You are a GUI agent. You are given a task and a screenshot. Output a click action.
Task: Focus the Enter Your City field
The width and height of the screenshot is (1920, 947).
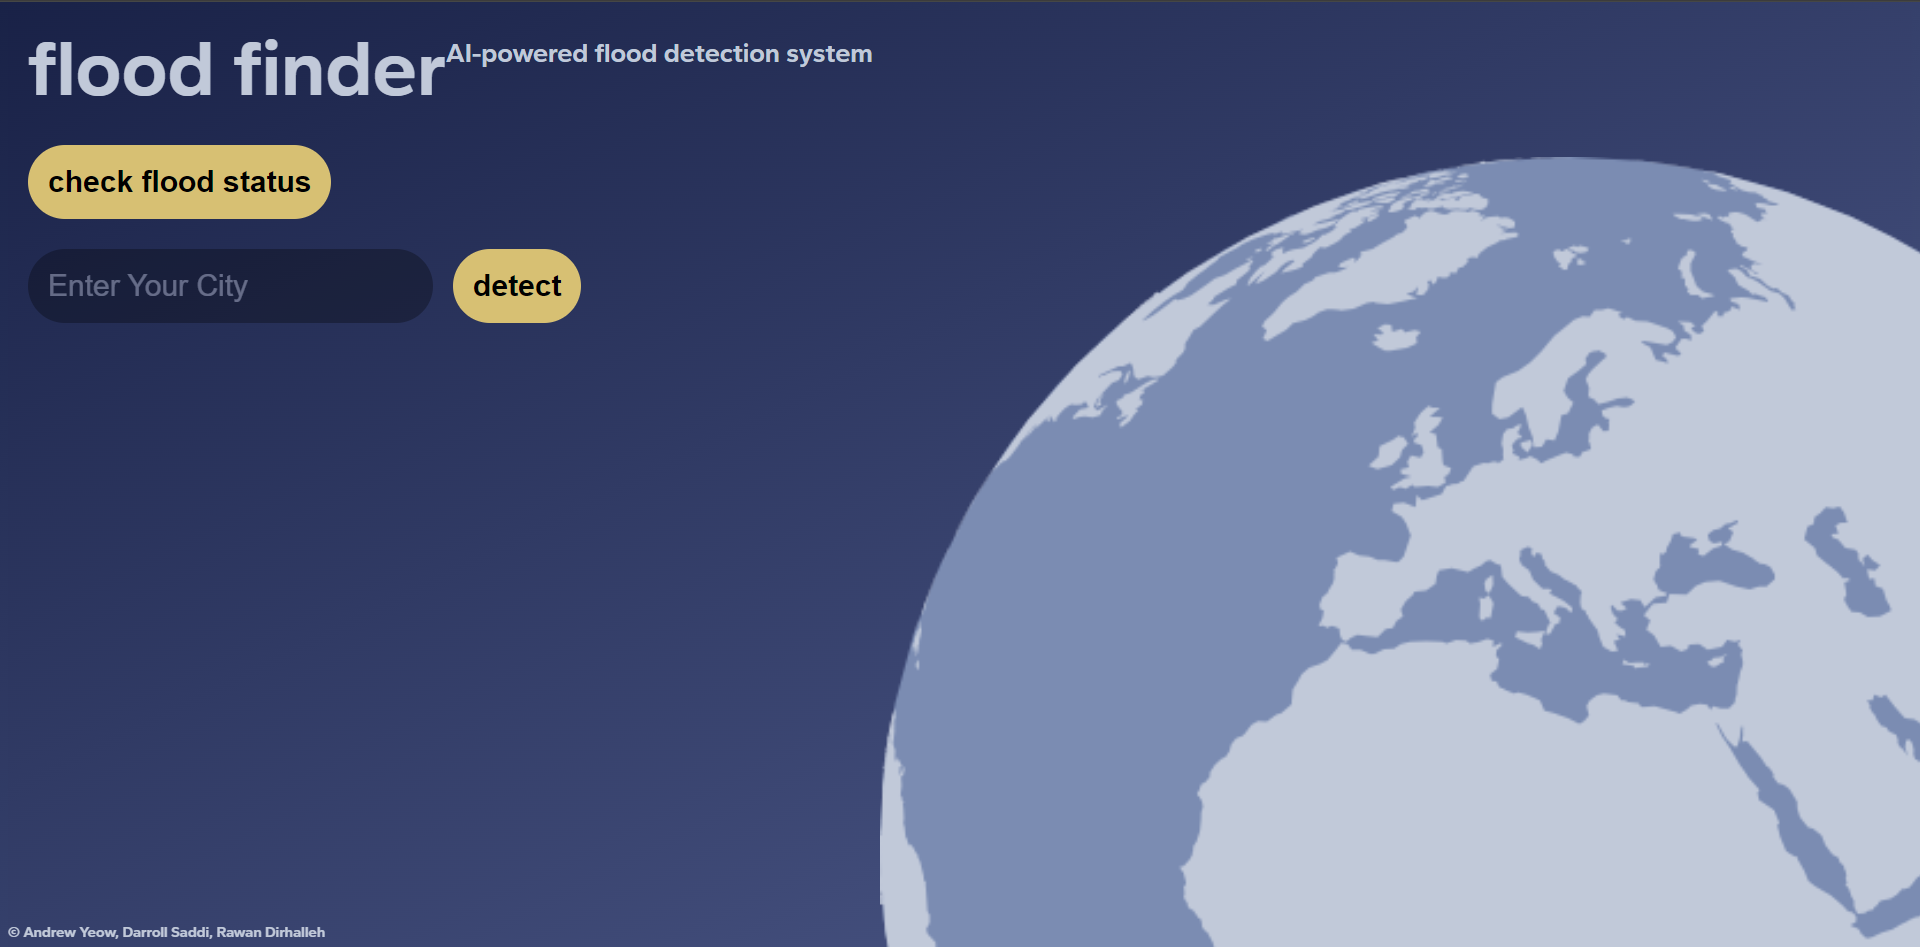pos(230,286)
